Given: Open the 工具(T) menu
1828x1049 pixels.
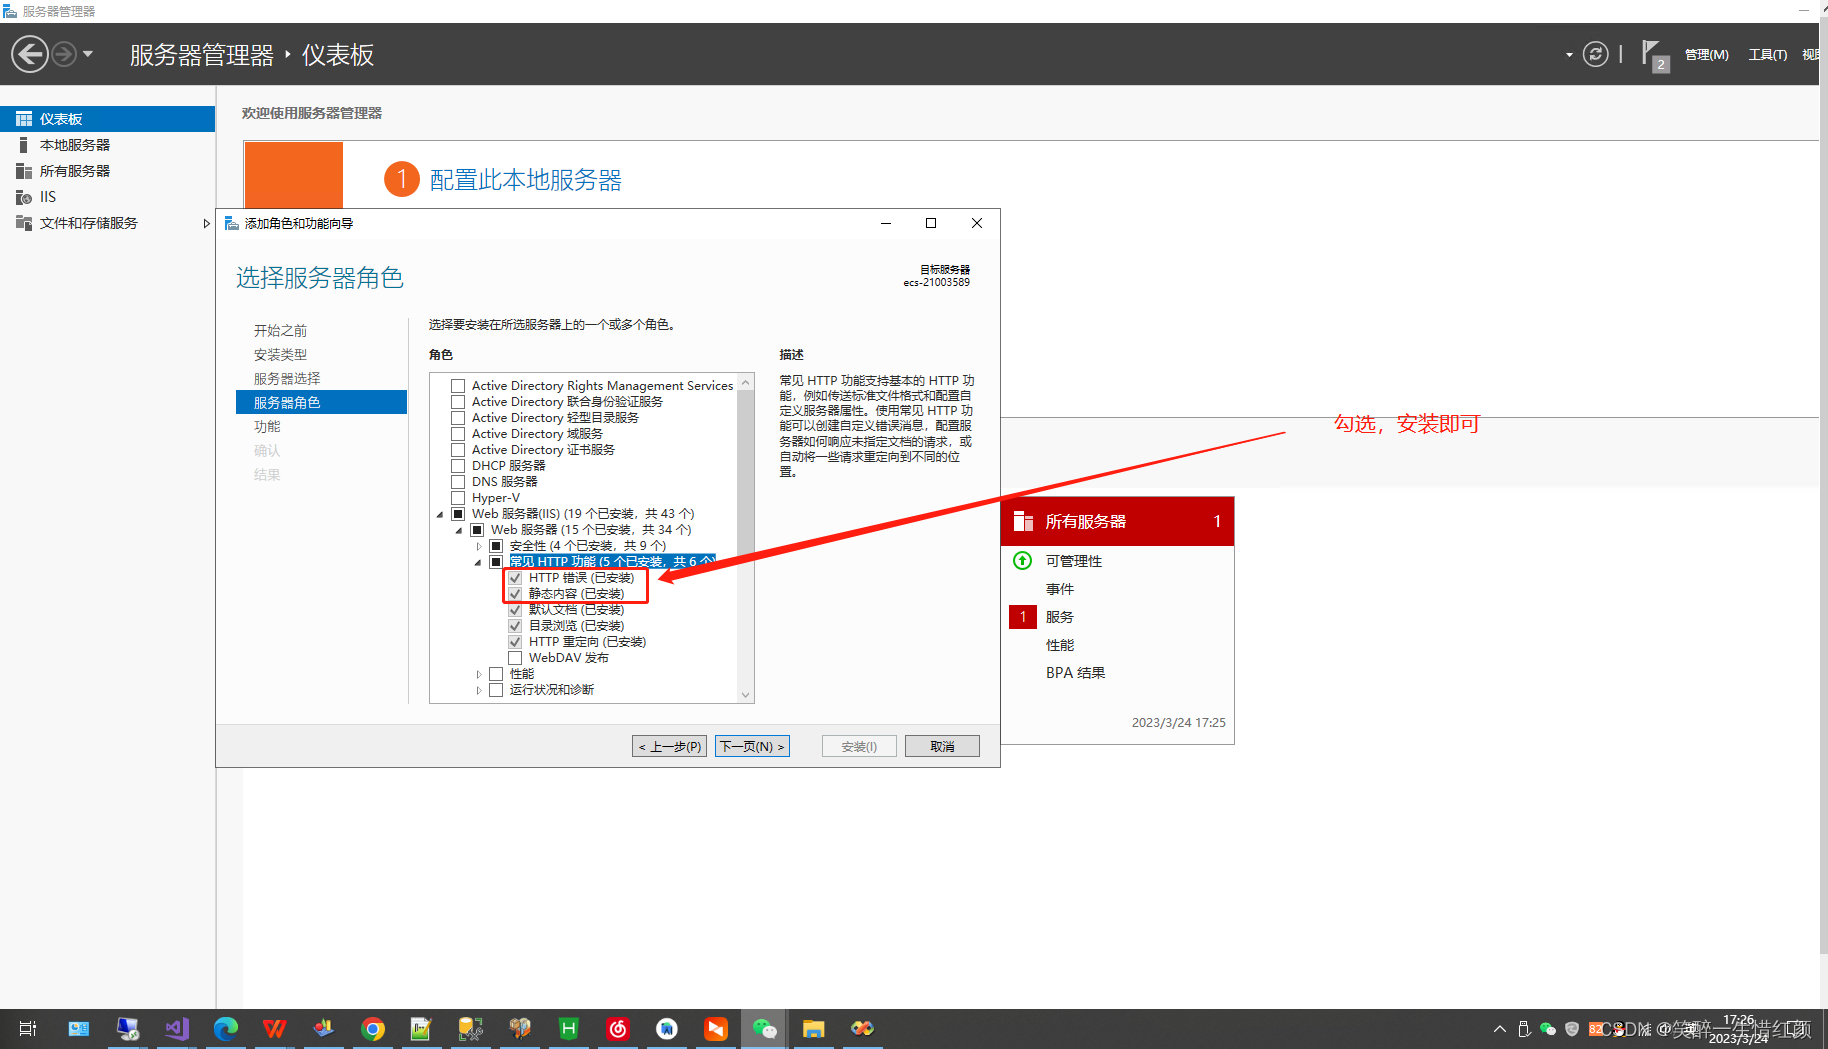Looking at the screenshot, I should pos(1767,55).
